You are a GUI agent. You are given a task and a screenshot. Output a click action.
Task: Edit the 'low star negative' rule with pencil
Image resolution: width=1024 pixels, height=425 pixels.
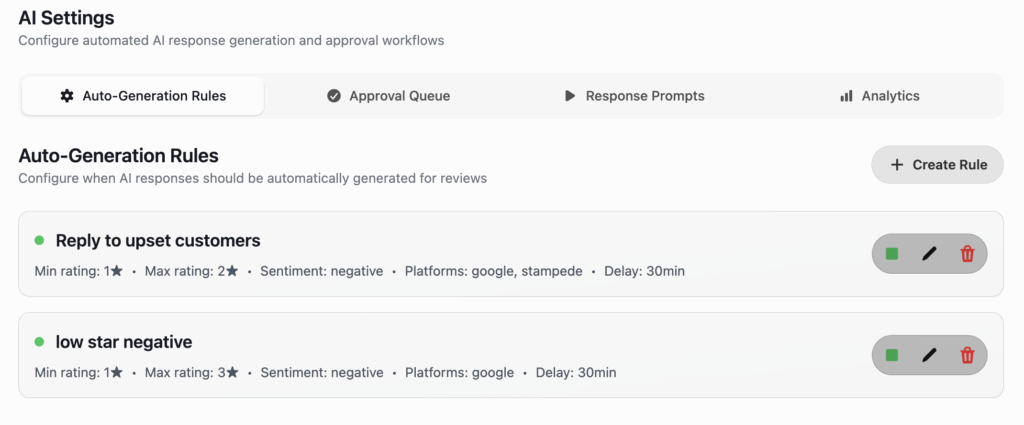tap(929, 355)
